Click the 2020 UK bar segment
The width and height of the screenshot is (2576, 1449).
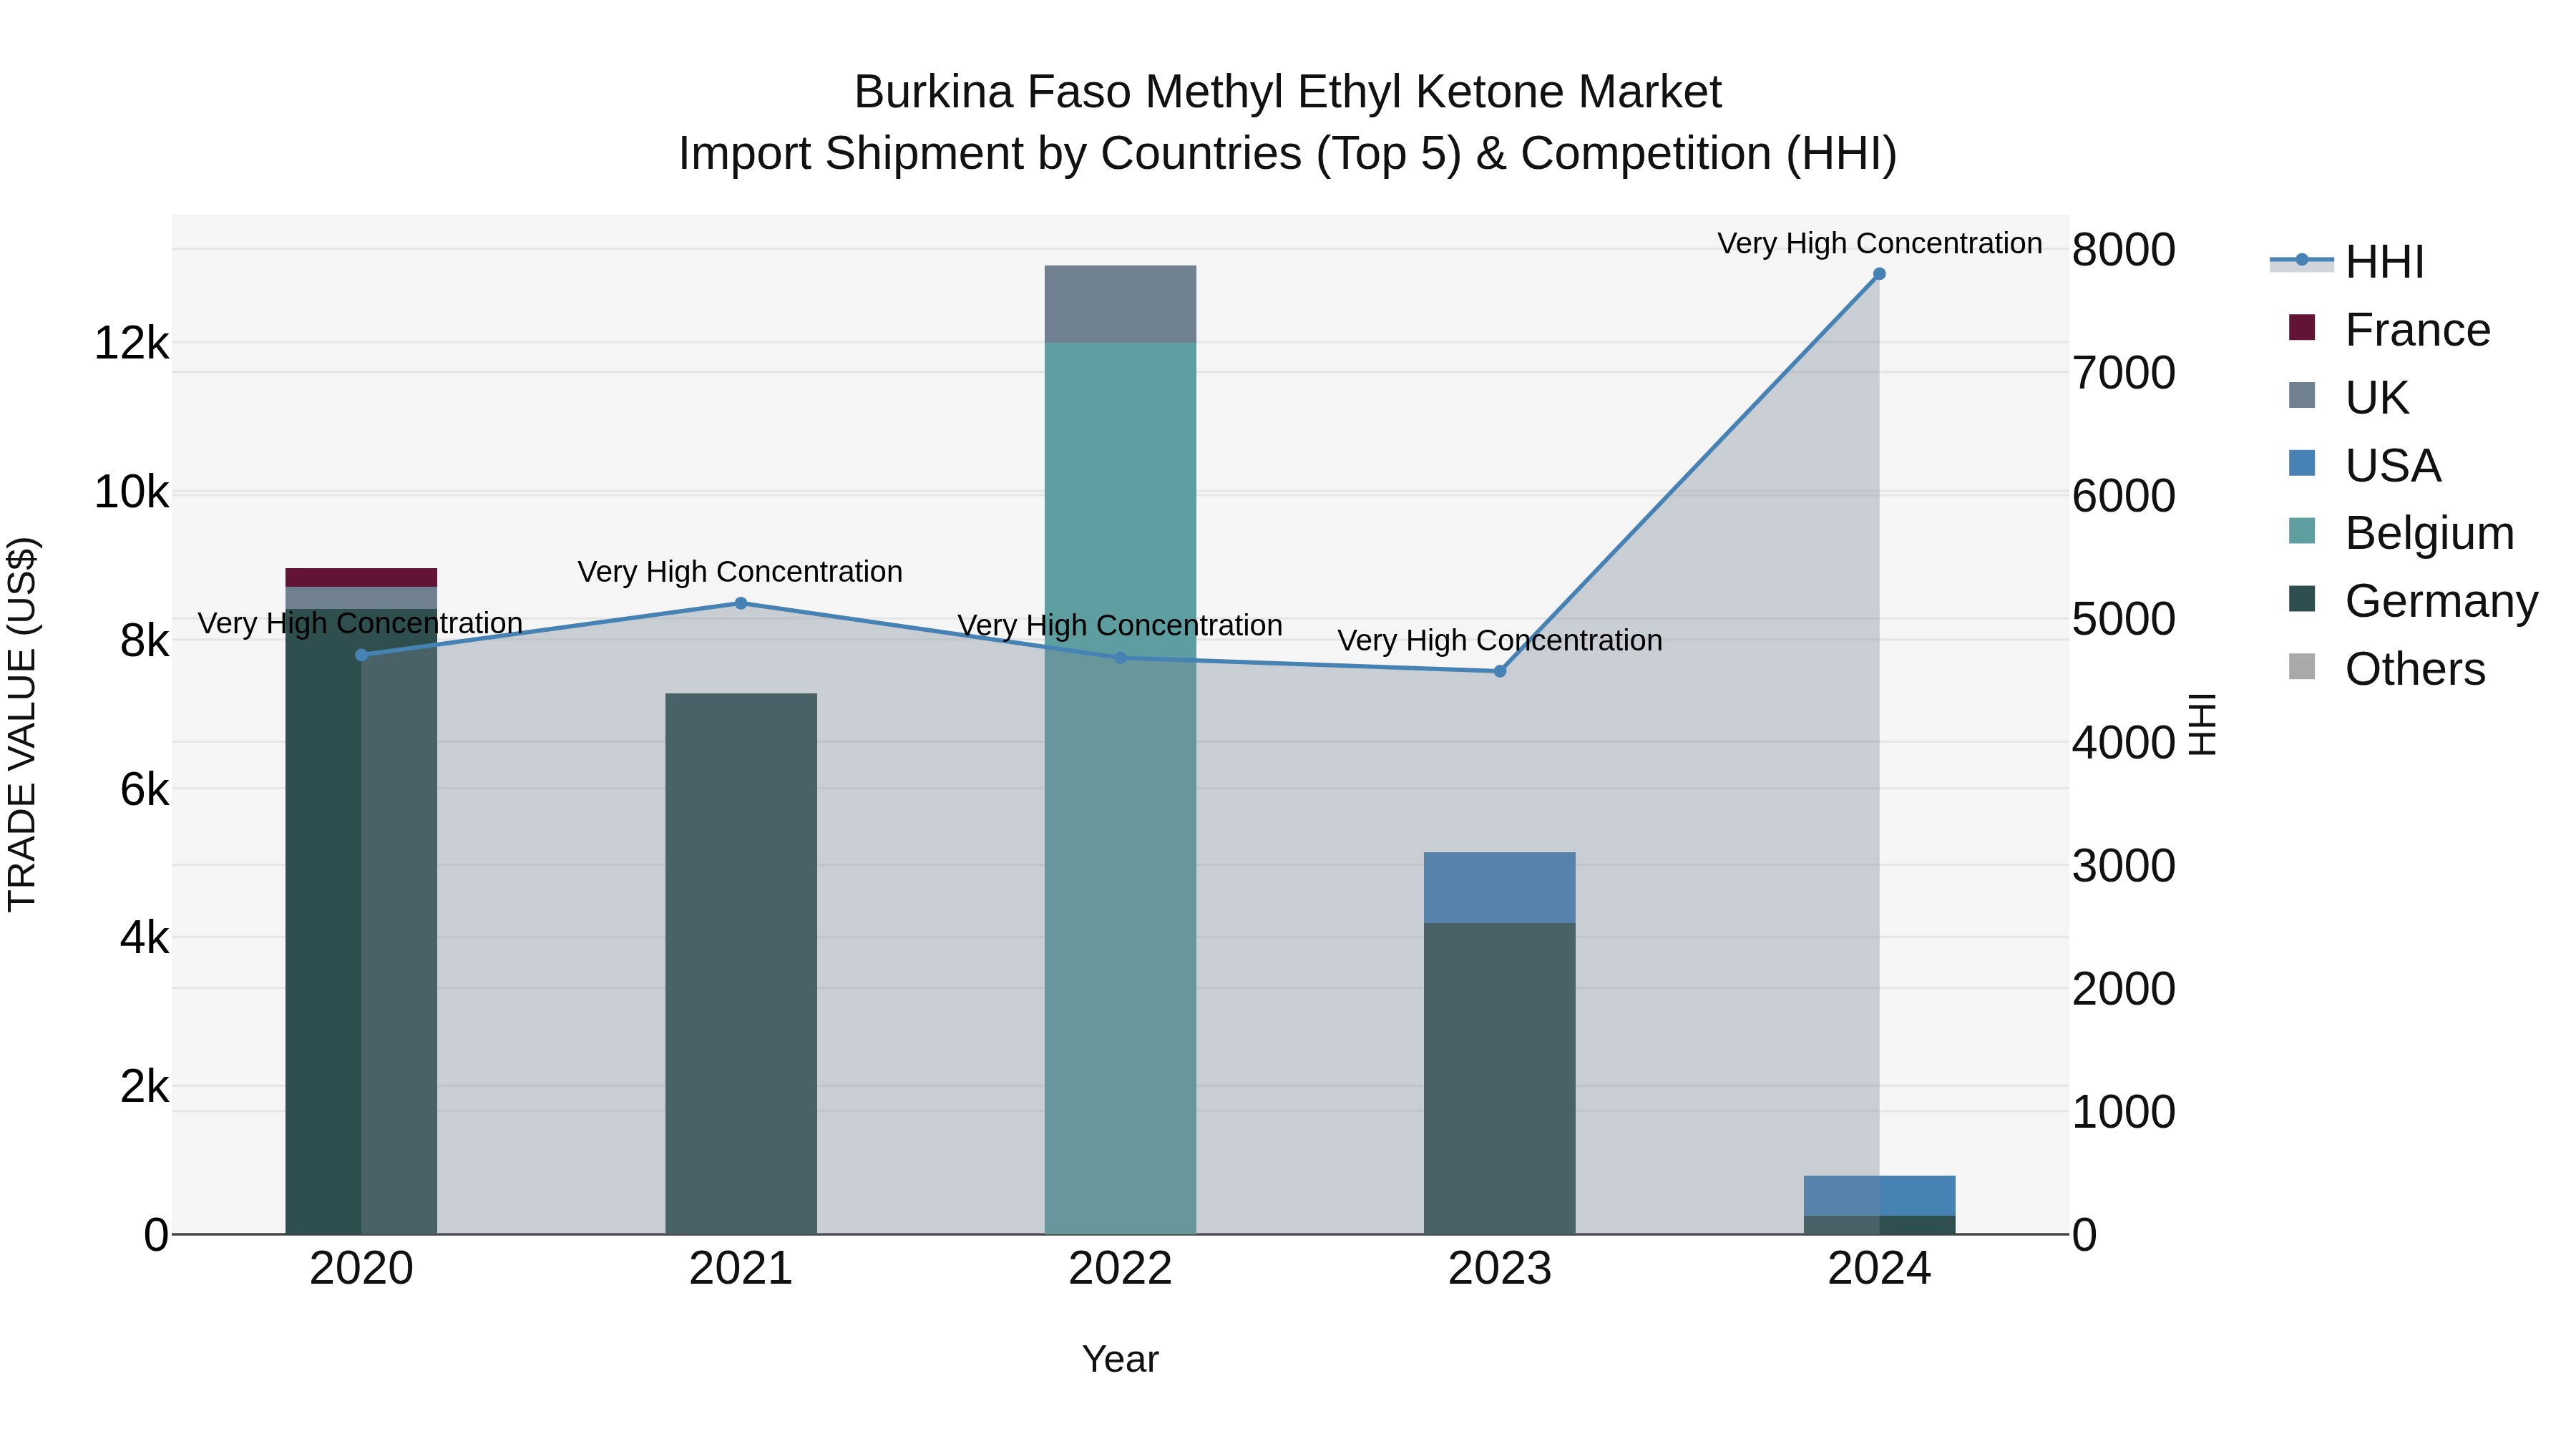pos(362,598)
